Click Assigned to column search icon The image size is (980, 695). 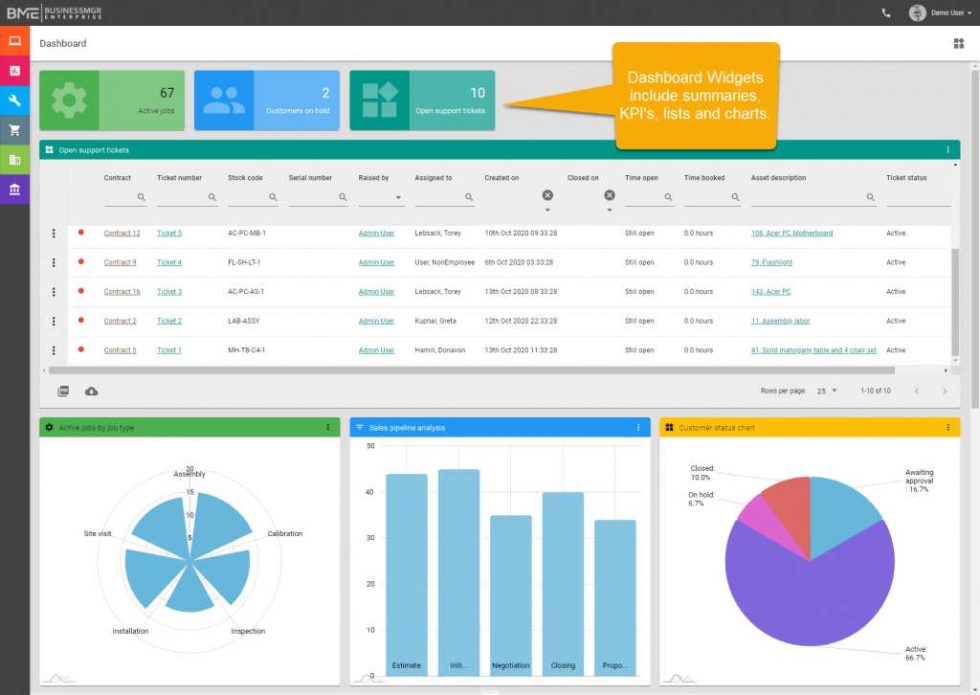point(469,197)
